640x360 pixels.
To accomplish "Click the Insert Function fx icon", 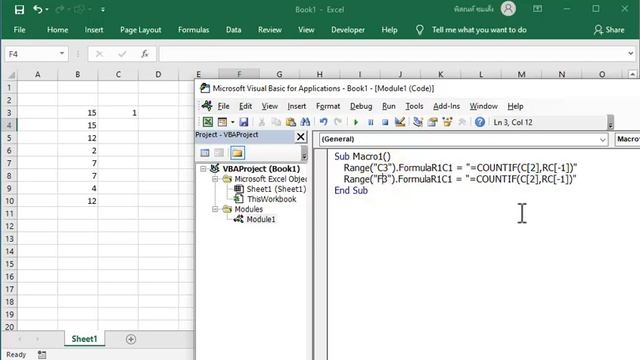I will (x=144, y=54).
